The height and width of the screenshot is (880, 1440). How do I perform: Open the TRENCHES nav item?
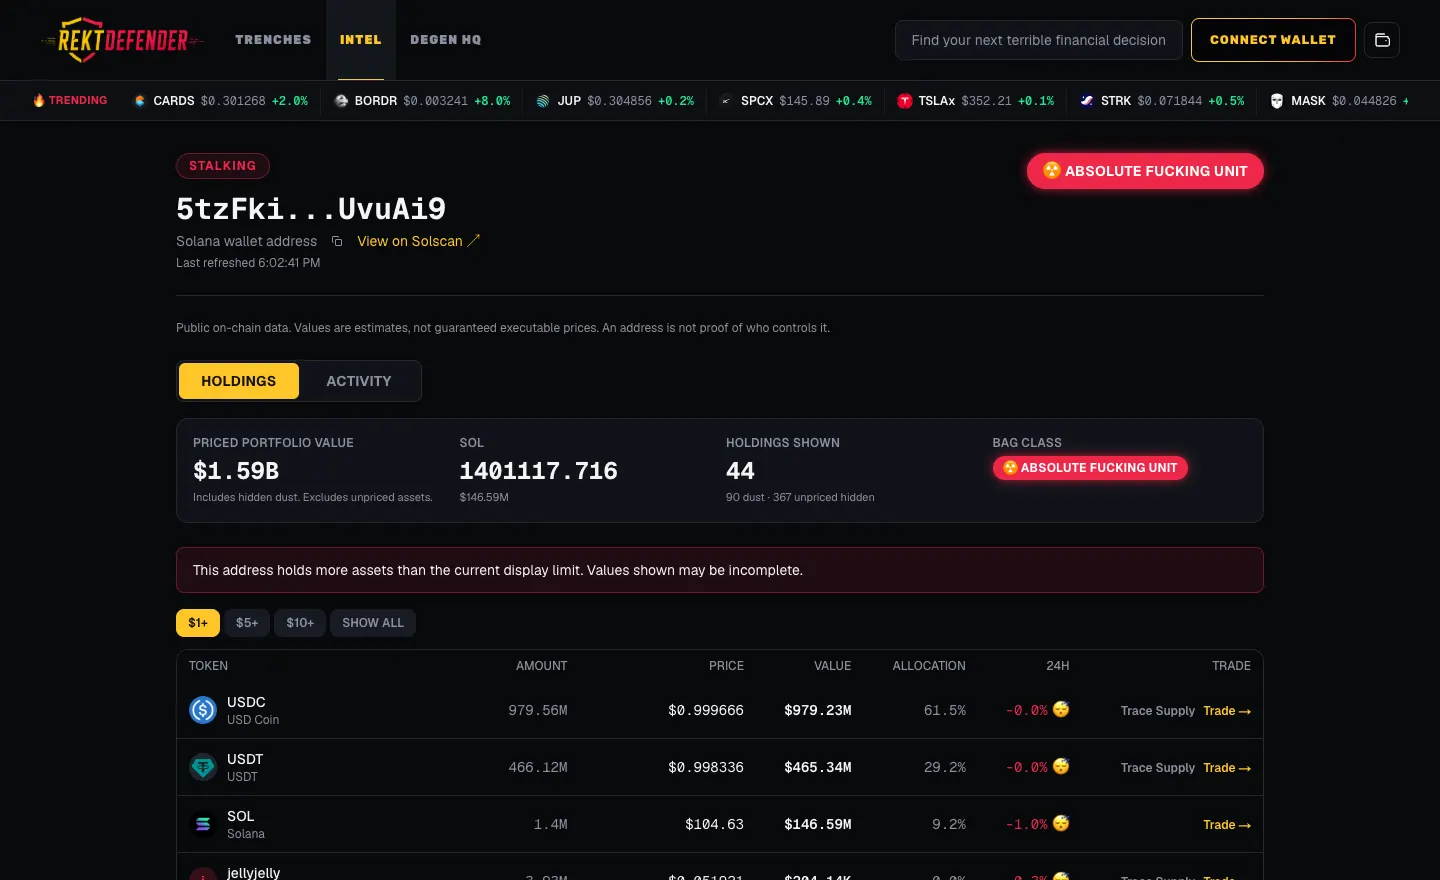tap(273, 40)
